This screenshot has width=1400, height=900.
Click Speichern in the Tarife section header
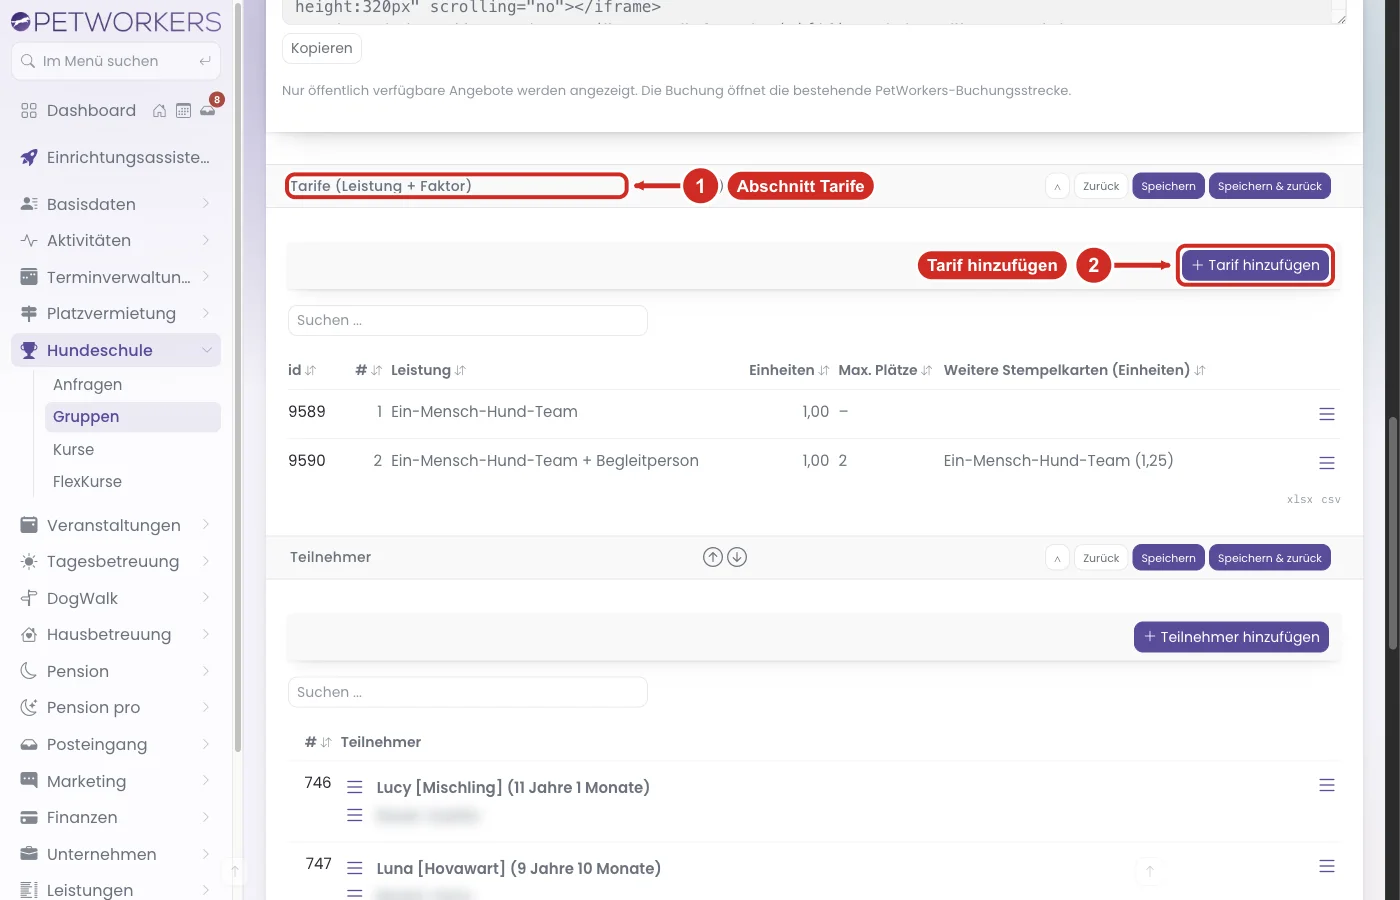pos(1168,186)
